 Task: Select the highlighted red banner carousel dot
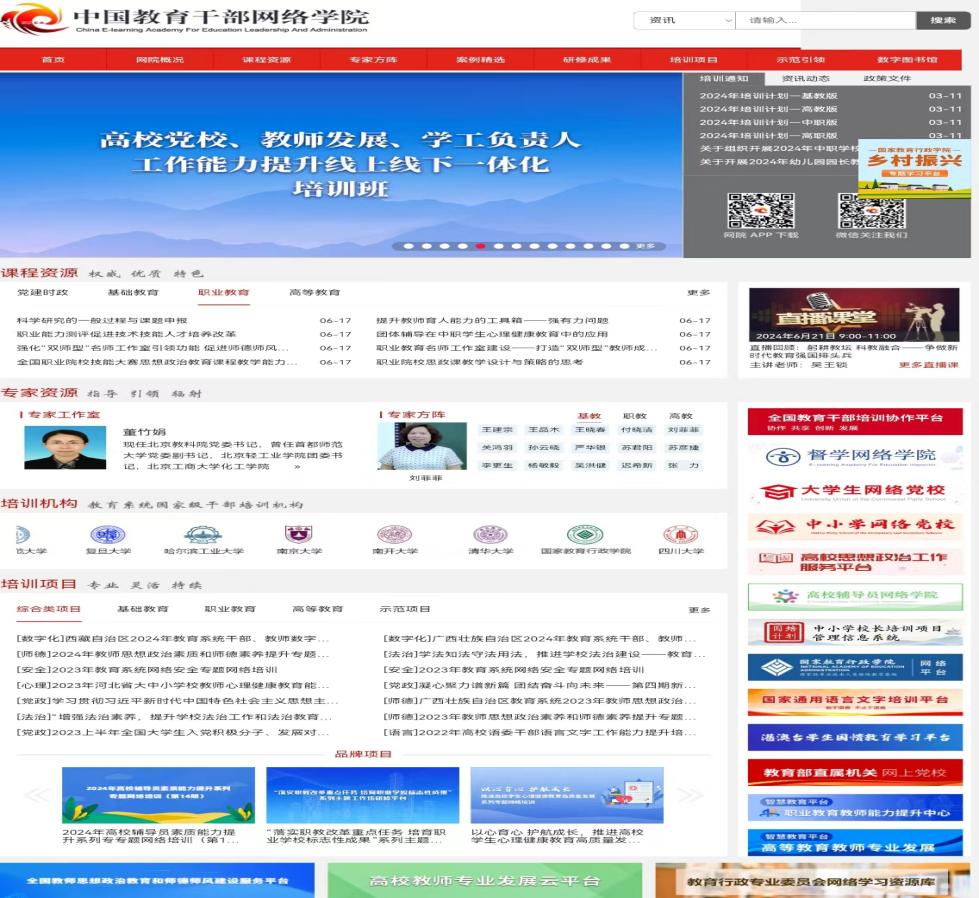pyautogui.click(x=481, y=246)
